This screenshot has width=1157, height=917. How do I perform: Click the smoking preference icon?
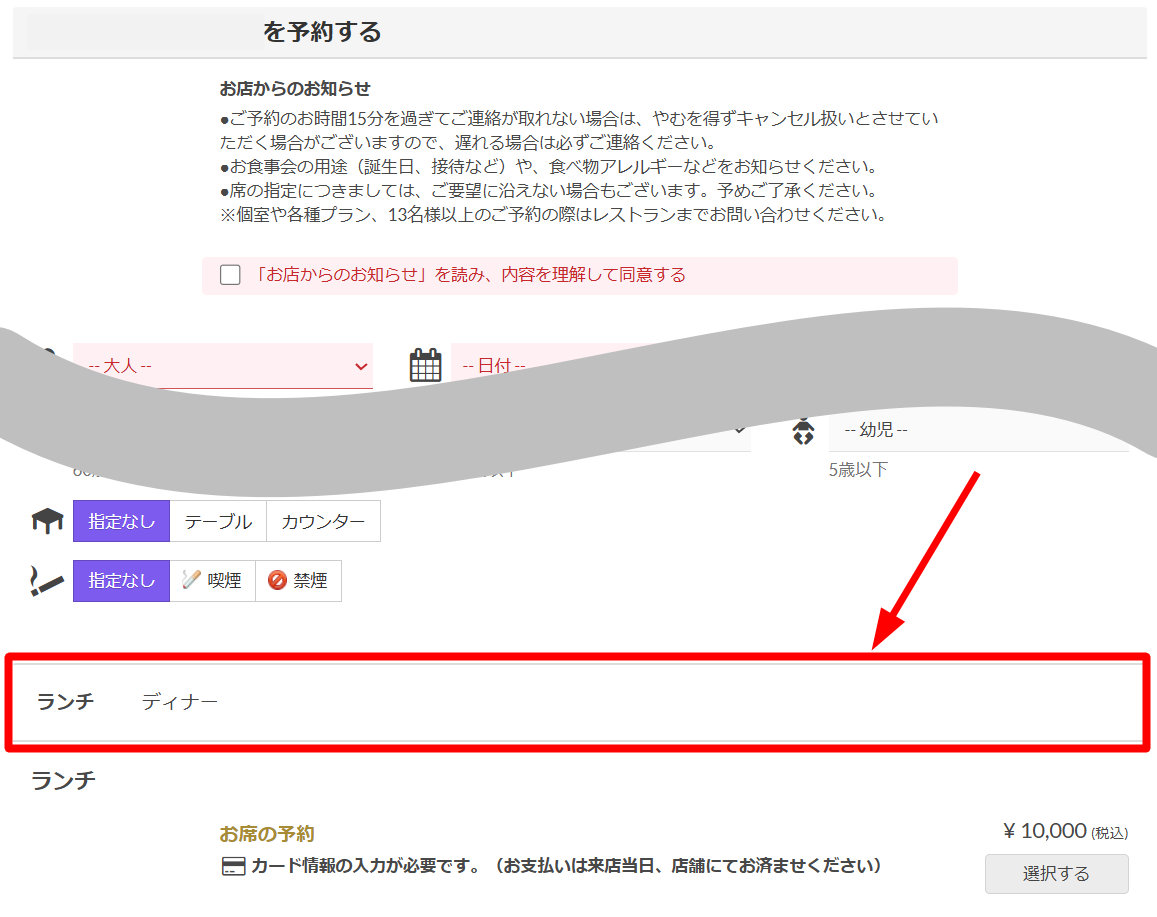coord(46,581)
